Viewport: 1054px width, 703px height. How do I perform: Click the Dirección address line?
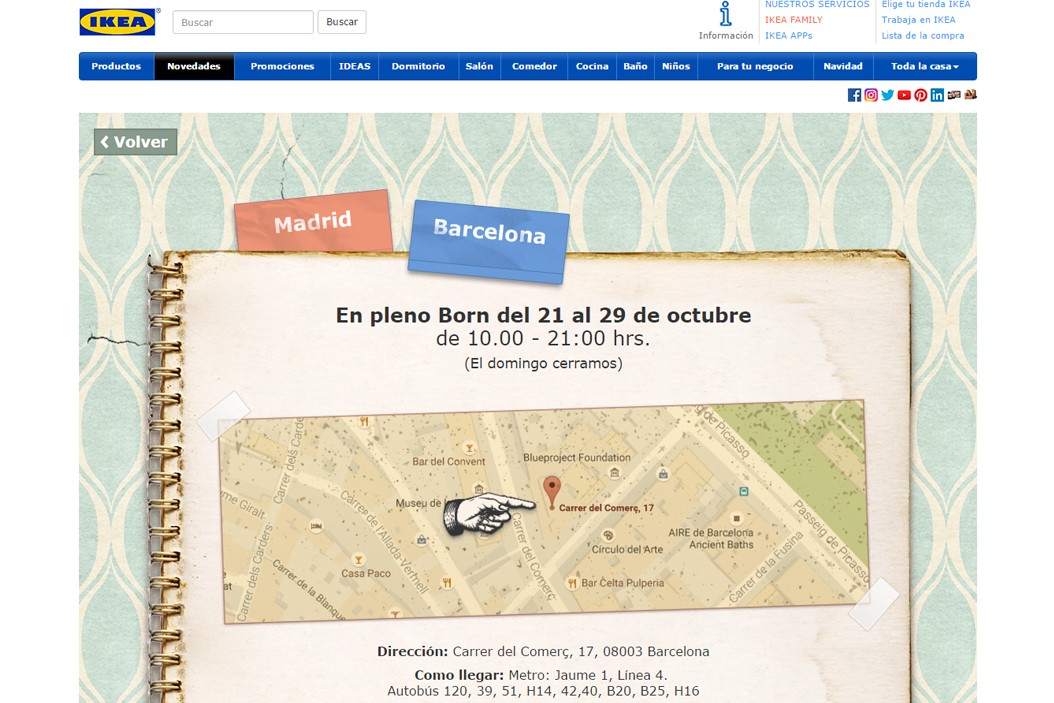pyautogui.click(x=543, y=651)
